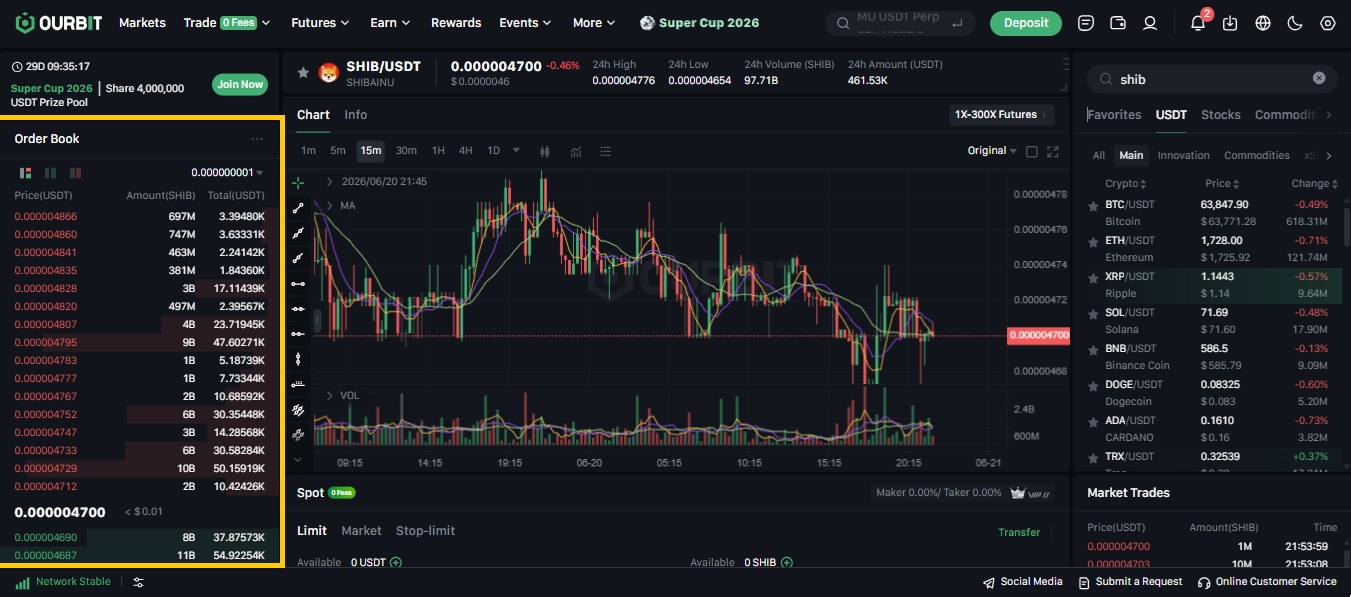Select the price line tool with 123 label
The width and height of the screenshot is (1351, 597).
pos(298,384)
